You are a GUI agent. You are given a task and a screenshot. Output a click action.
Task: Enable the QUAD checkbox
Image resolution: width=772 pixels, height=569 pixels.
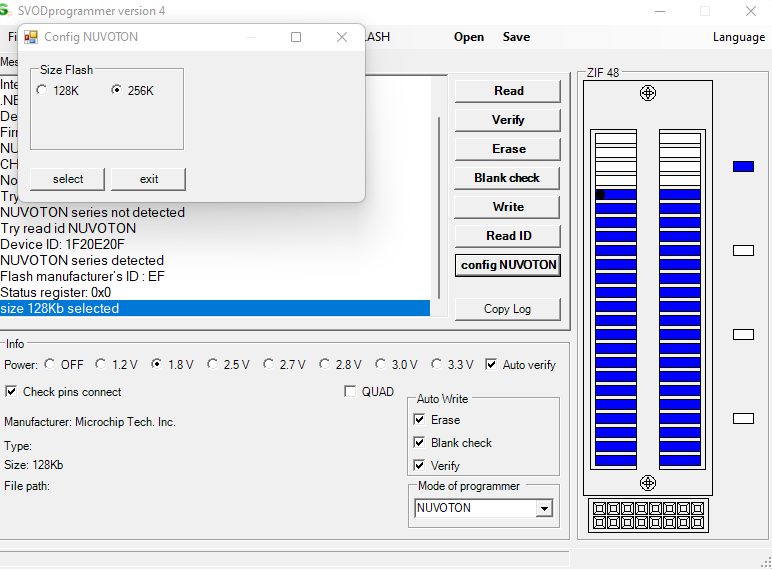(x=350, y=392)
